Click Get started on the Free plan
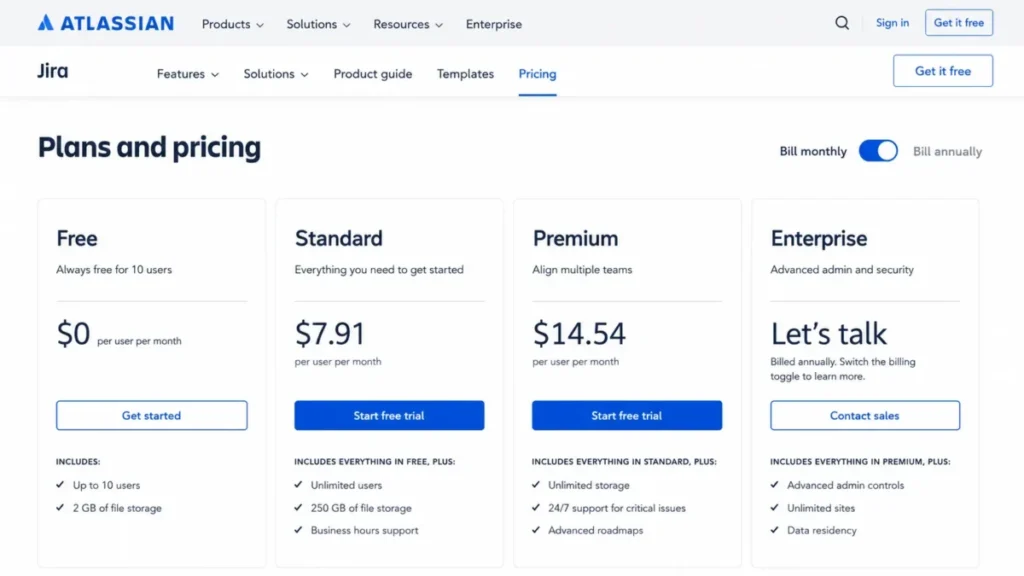Screen dimensions: 1024x576 pos(152,415)
